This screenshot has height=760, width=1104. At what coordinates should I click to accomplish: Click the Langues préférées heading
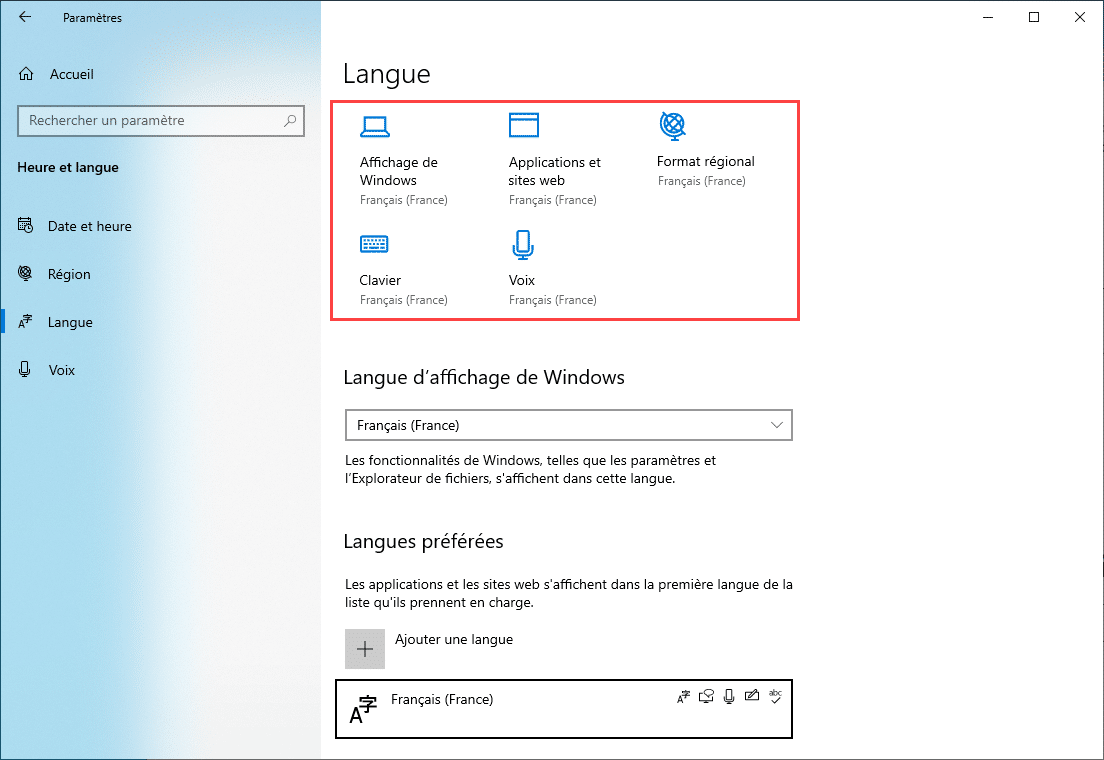click(x=423, y=542)
